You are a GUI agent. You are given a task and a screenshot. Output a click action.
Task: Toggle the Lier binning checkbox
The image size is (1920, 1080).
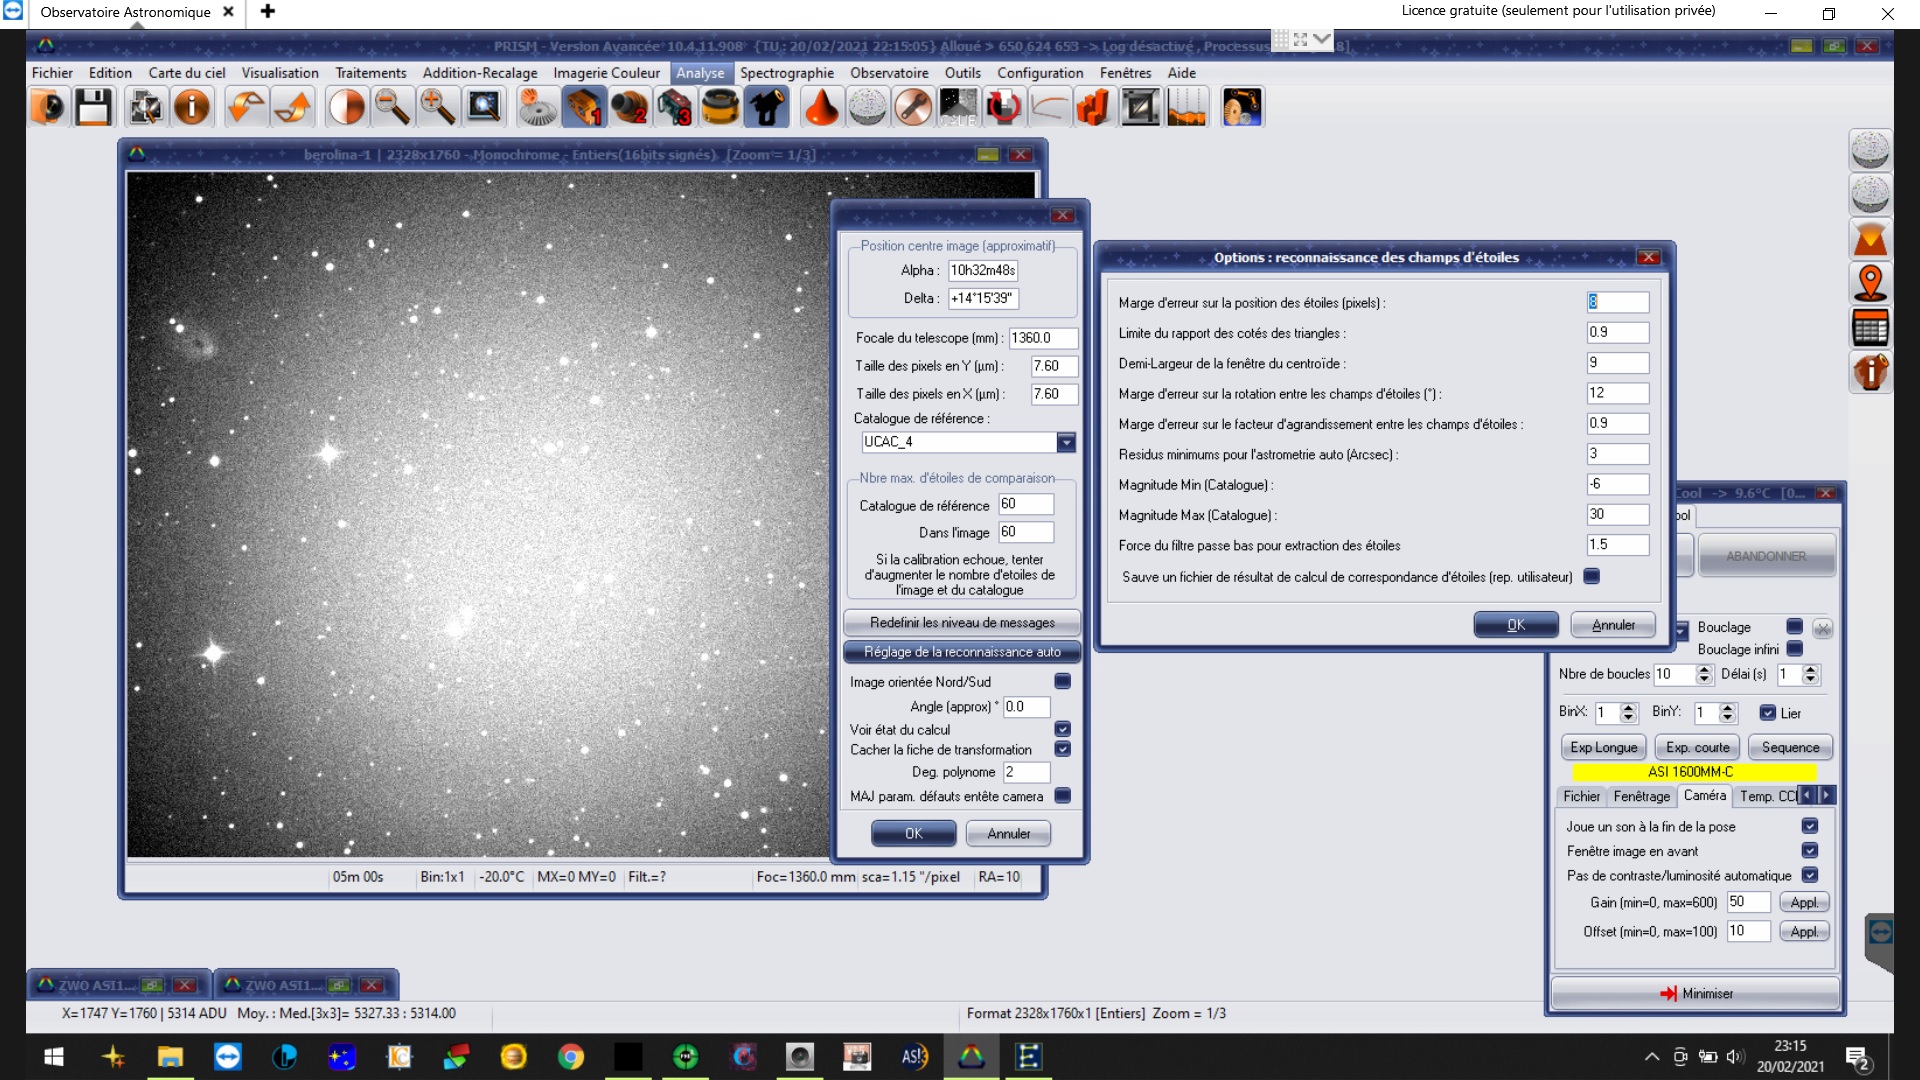[x=1768, y=713]
